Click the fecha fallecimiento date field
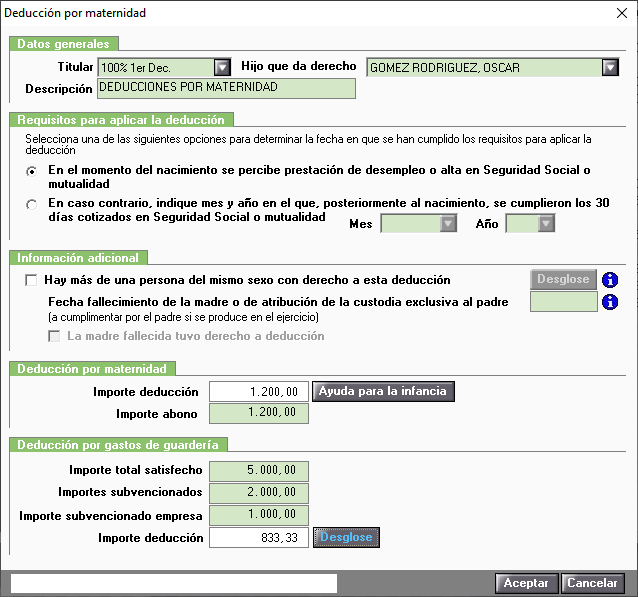This screenshot has width=638, height=597. pyautogui.click(x=564, y=302)
